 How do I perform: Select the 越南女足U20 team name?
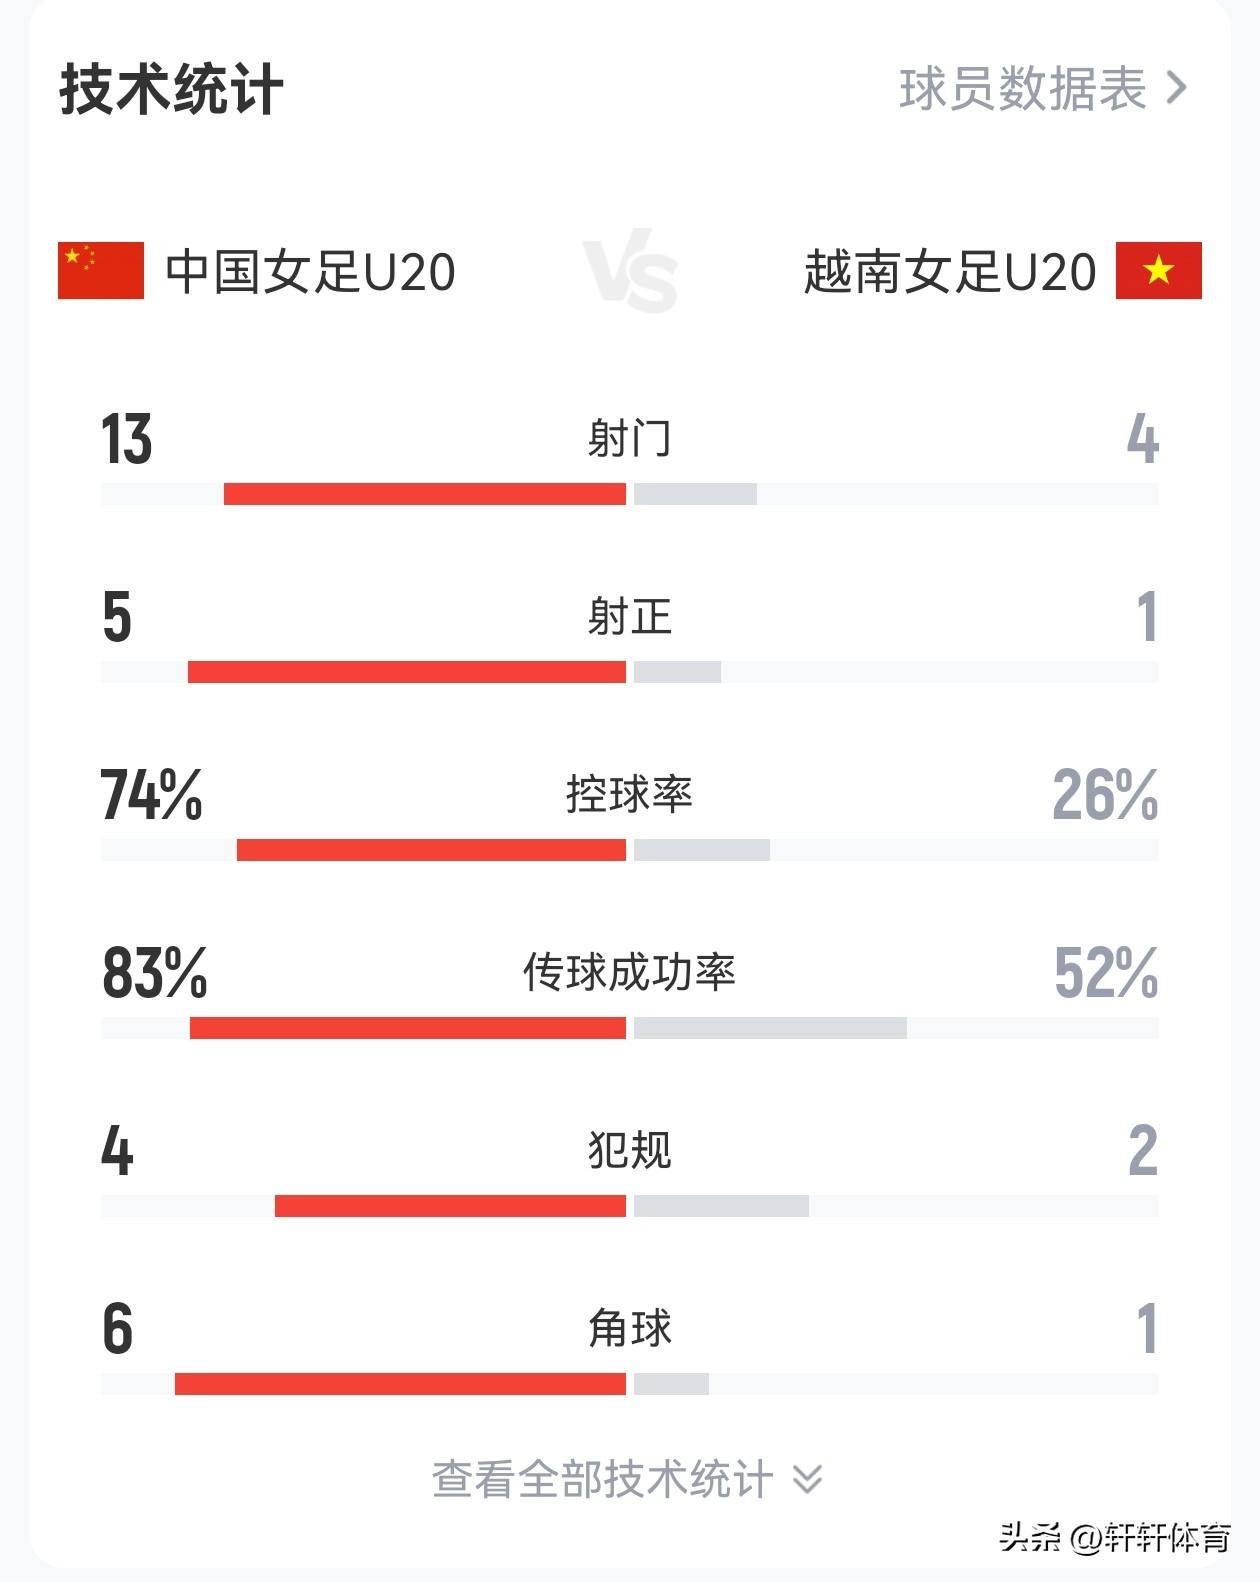point(950,272)
